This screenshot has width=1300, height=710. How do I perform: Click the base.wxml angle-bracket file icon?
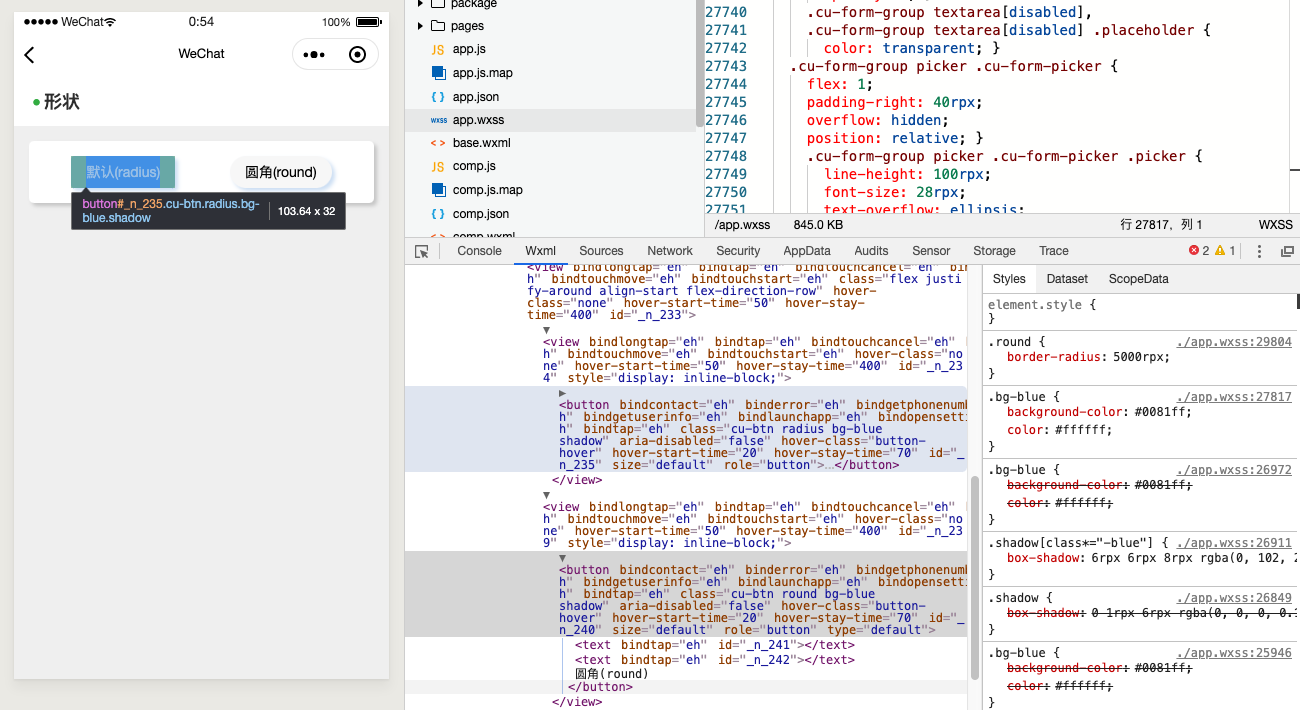point(438,143)
